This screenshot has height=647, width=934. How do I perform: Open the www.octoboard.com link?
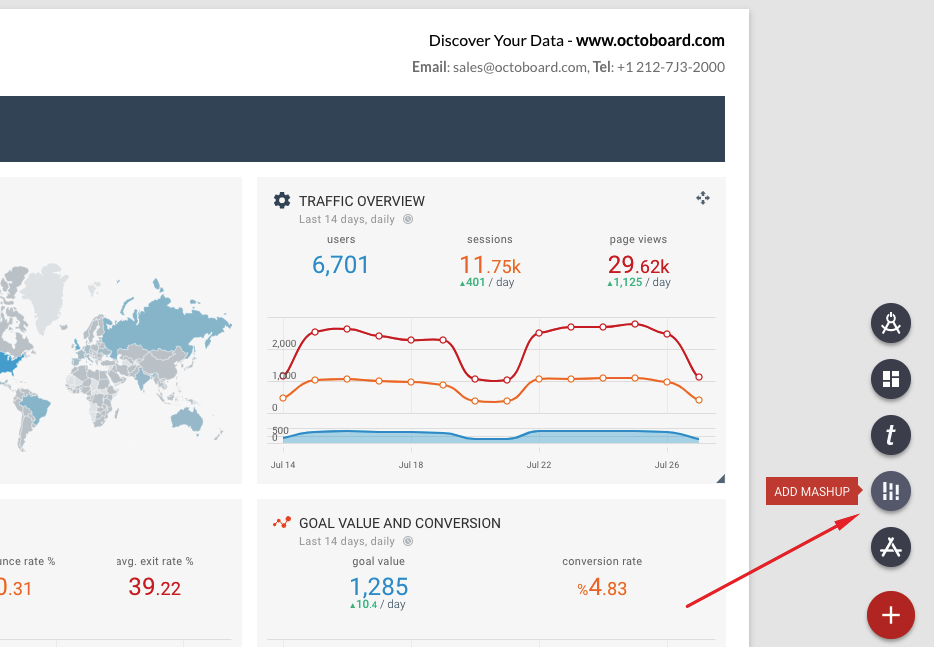tap(650, 41)
